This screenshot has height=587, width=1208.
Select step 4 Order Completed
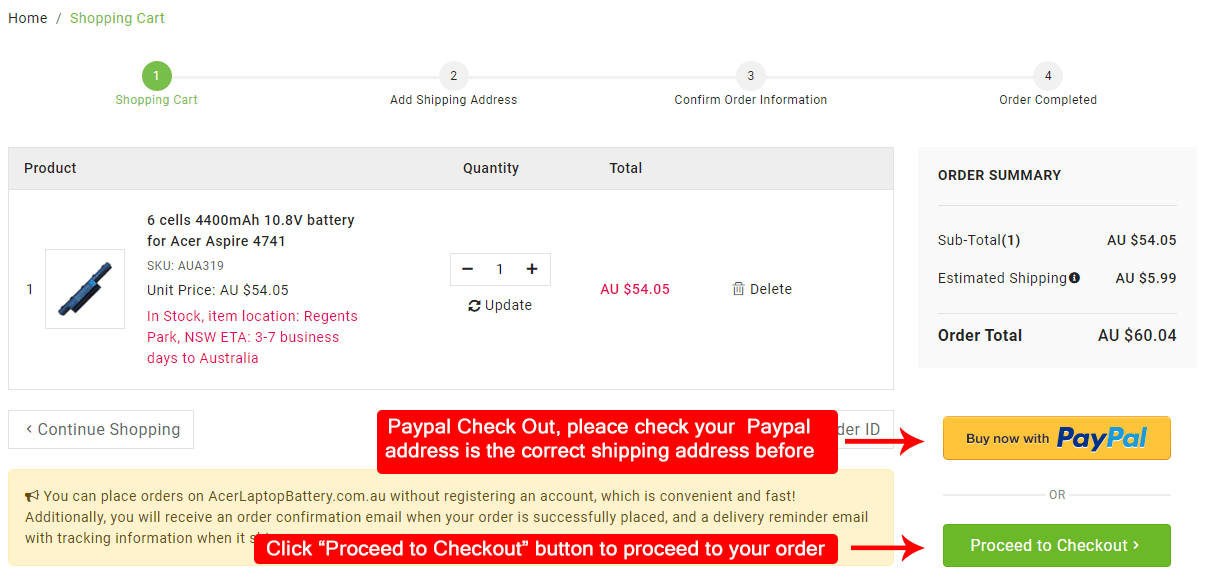(1047, 76)
